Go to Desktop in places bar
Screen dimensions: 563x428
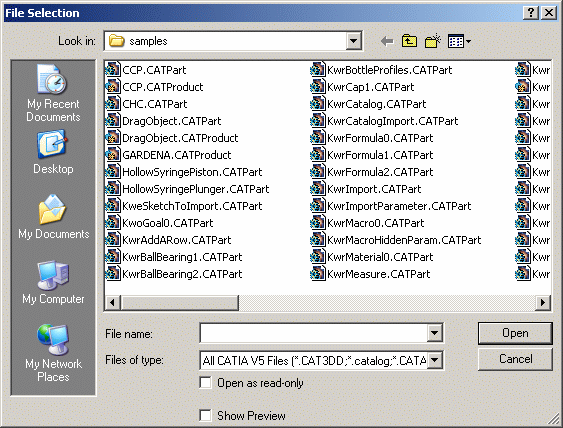(53, 152)
